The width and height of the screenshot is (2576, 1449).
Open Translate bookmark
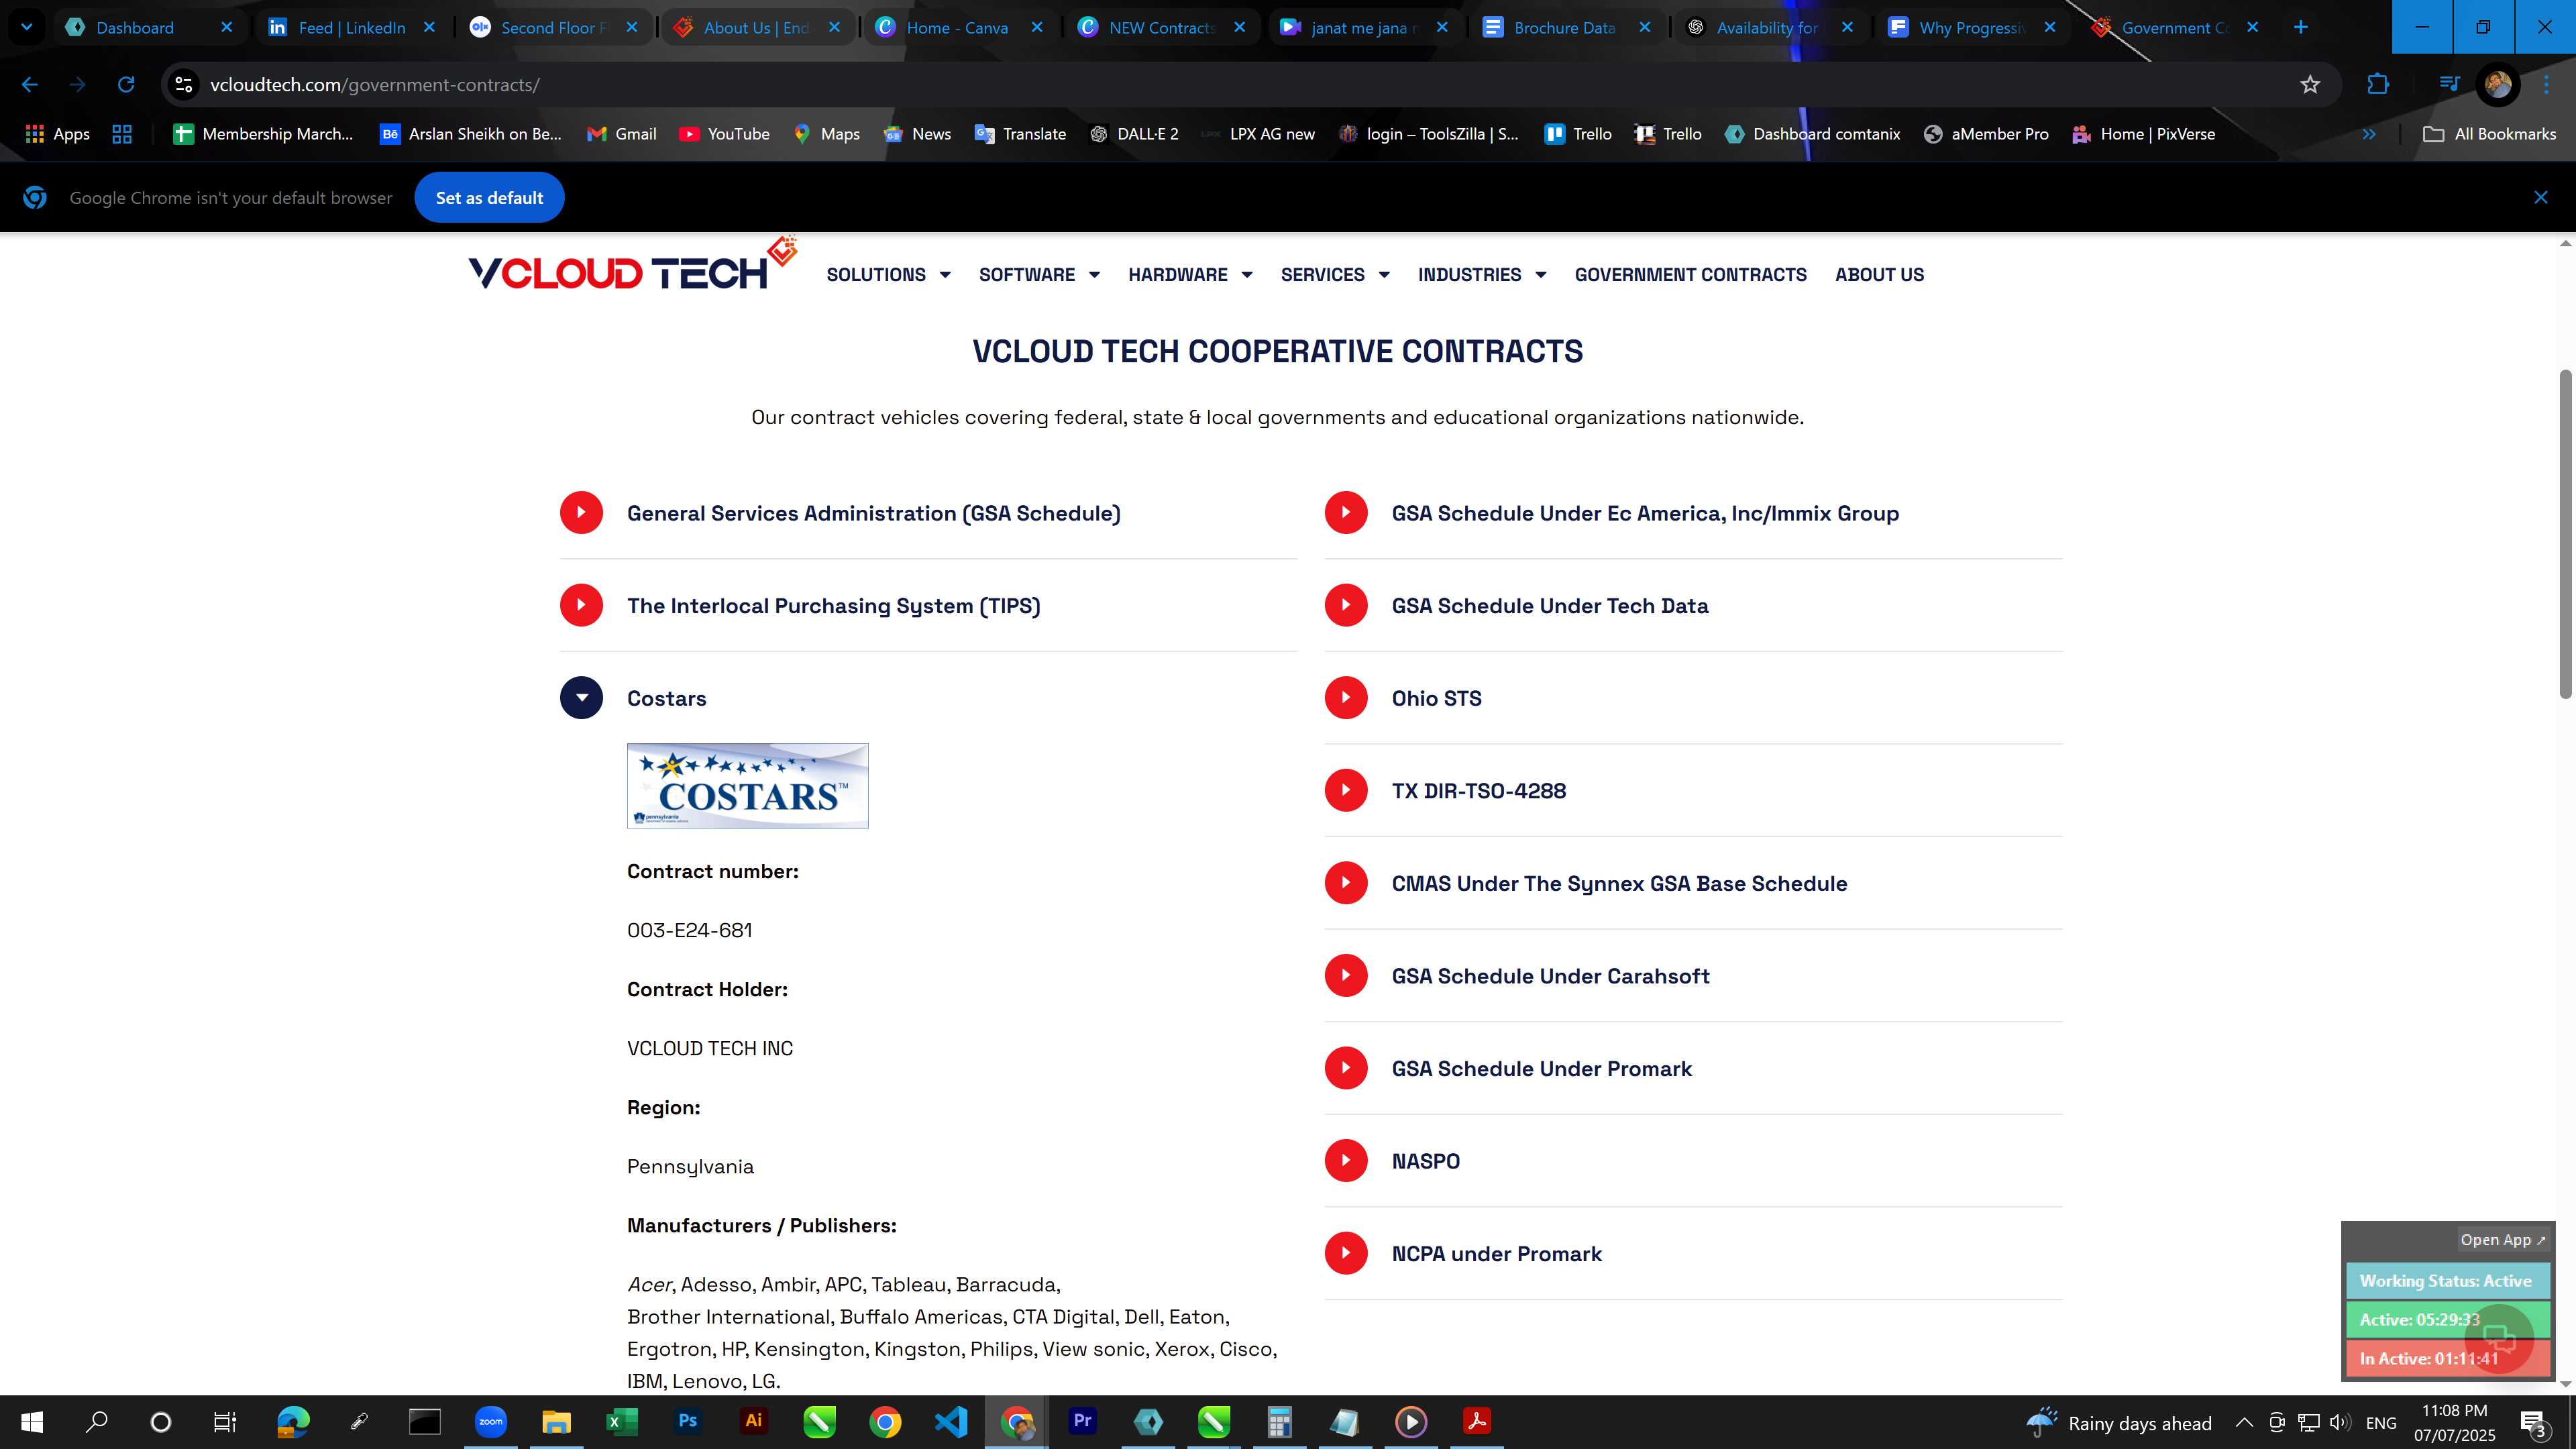click(1020, 134)
